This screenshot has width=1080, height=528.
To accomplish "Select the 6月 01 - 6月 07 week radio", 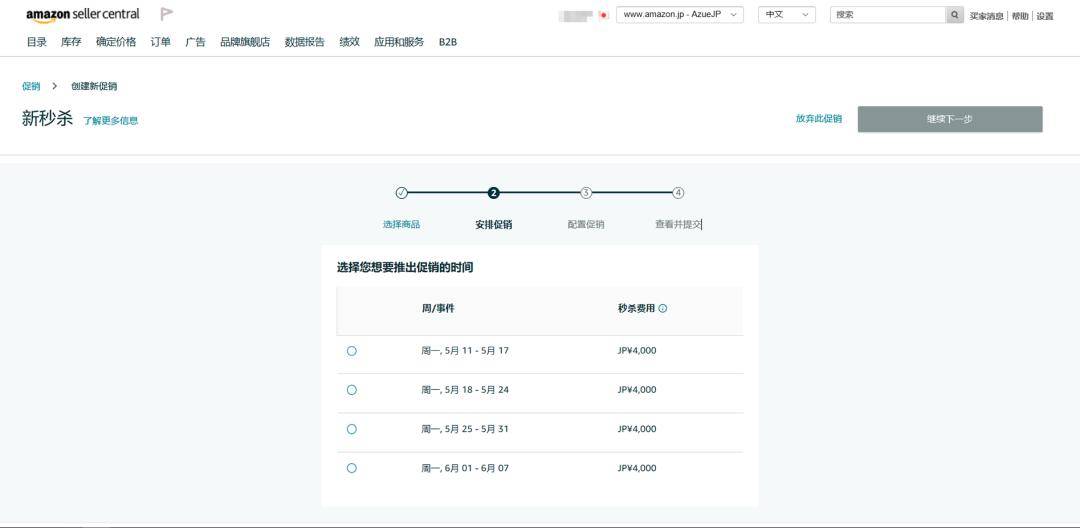I will click(352, 468).
